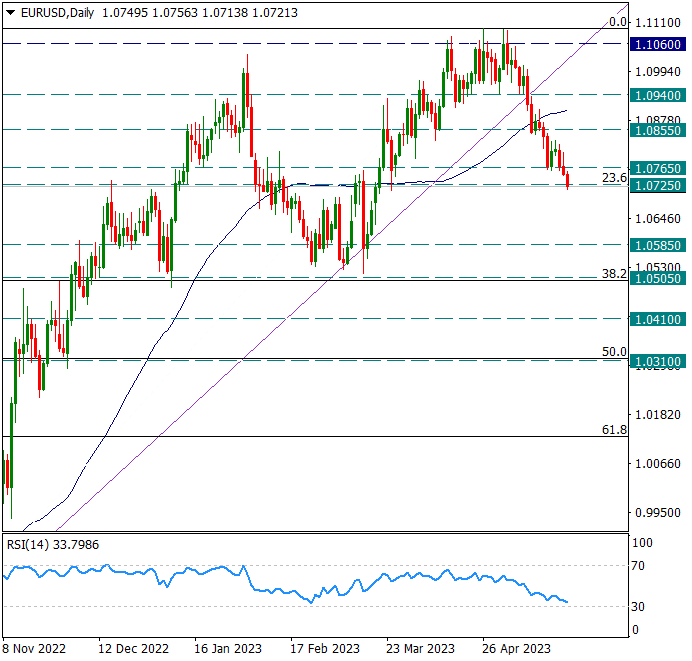The width and height of the screenshot is (692, 661).
Task: Click the 1.01820 price scale value
Action: pyautogui.click(x=658, y=415)
